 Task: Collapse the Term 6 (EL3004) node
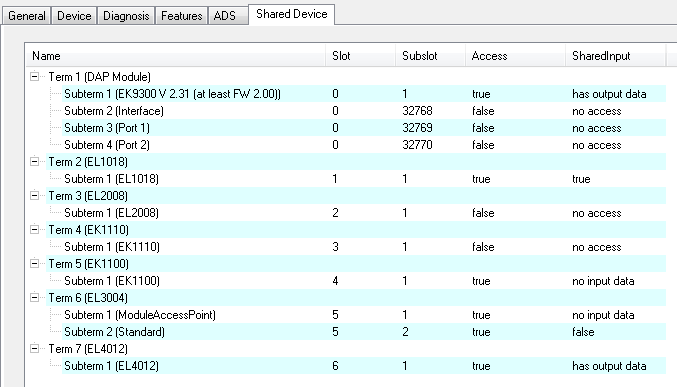[34, 298]
